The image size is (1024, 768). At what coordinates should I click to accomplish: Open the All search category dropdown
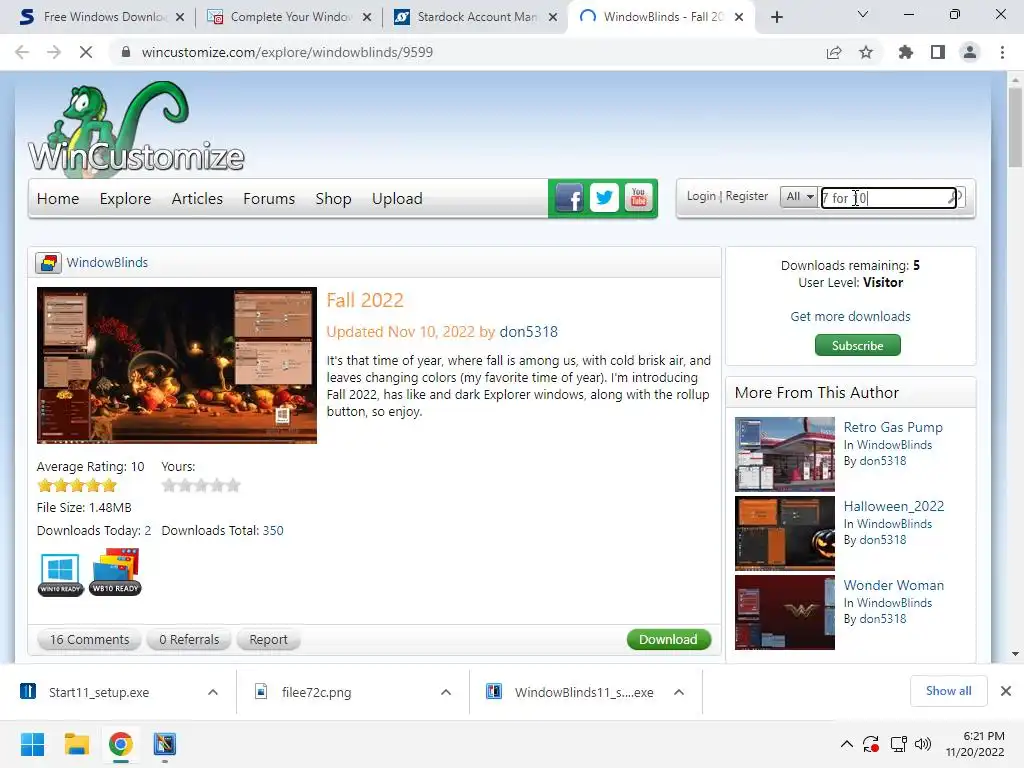coord(799,197)
